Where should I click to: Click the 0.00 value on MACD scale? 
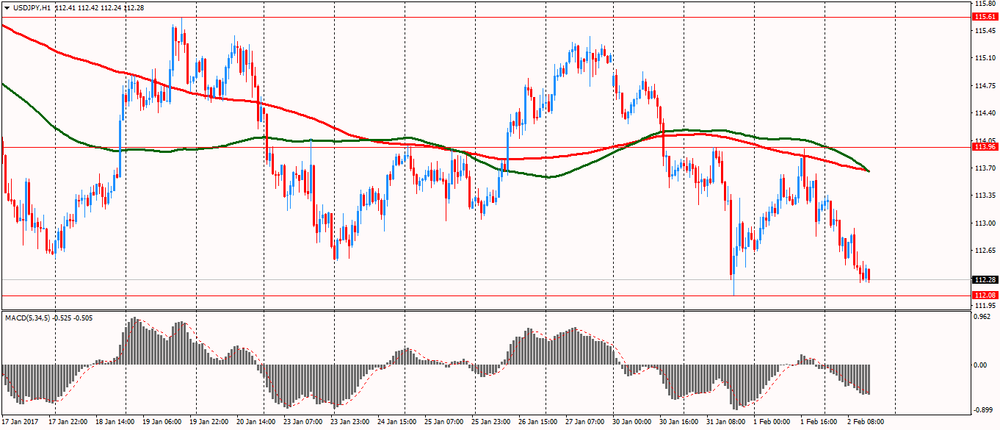point(983,366)
